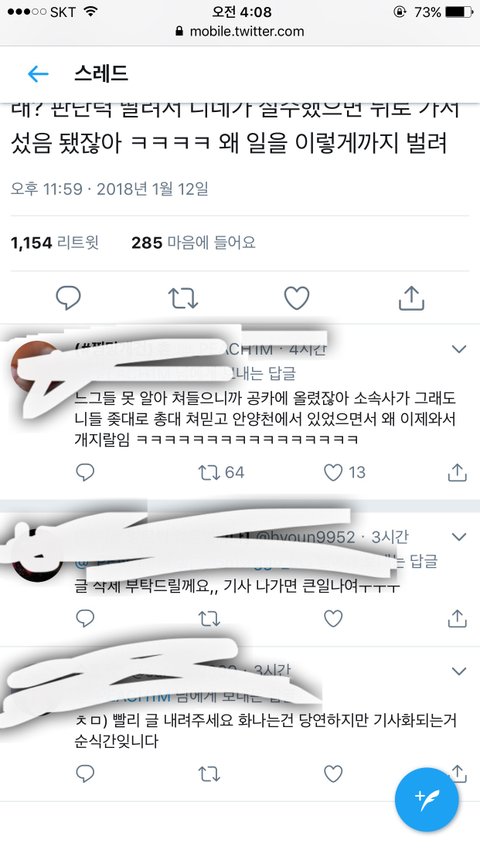The image size is (480, 853).
Task: Share the first reply
Action: click(x=457, y=472)
